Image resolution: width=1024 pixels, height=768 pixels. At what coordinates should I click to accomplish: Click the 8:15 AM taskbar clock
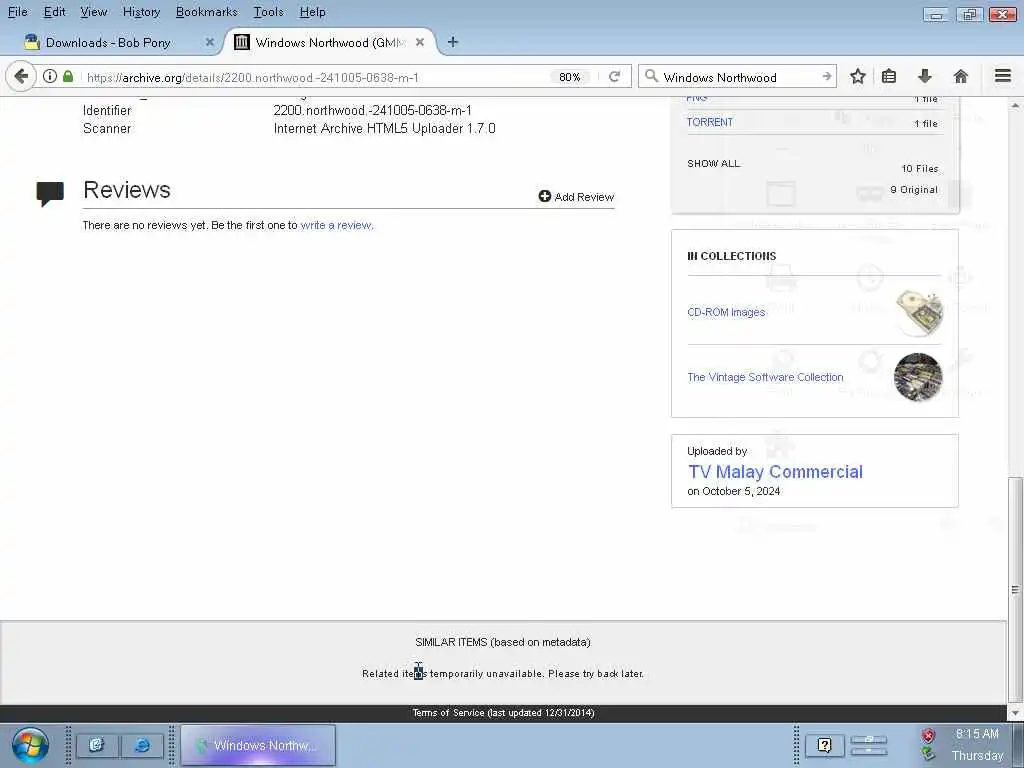977,733
